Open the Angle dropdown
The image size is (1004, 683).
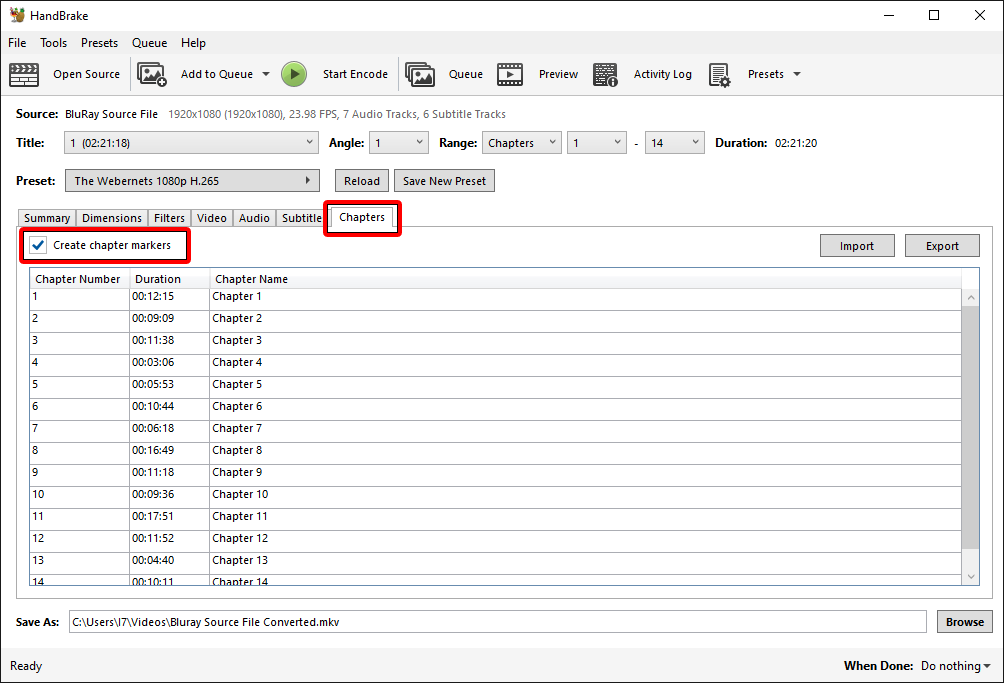[x=398, y=143]
